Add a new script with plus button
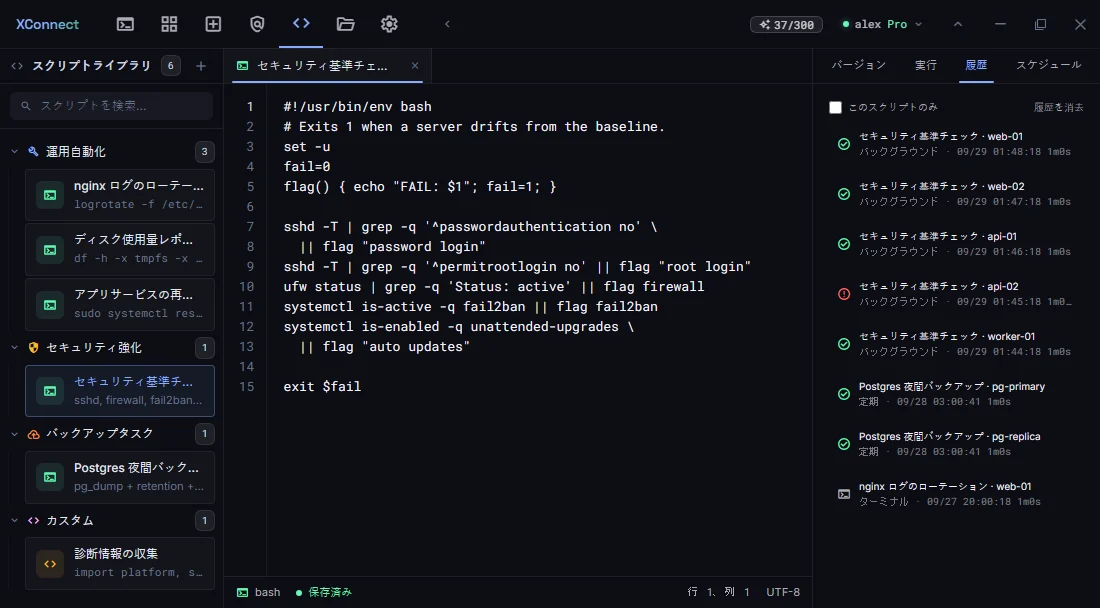The image size is (1100, 608). coord(201,66)
